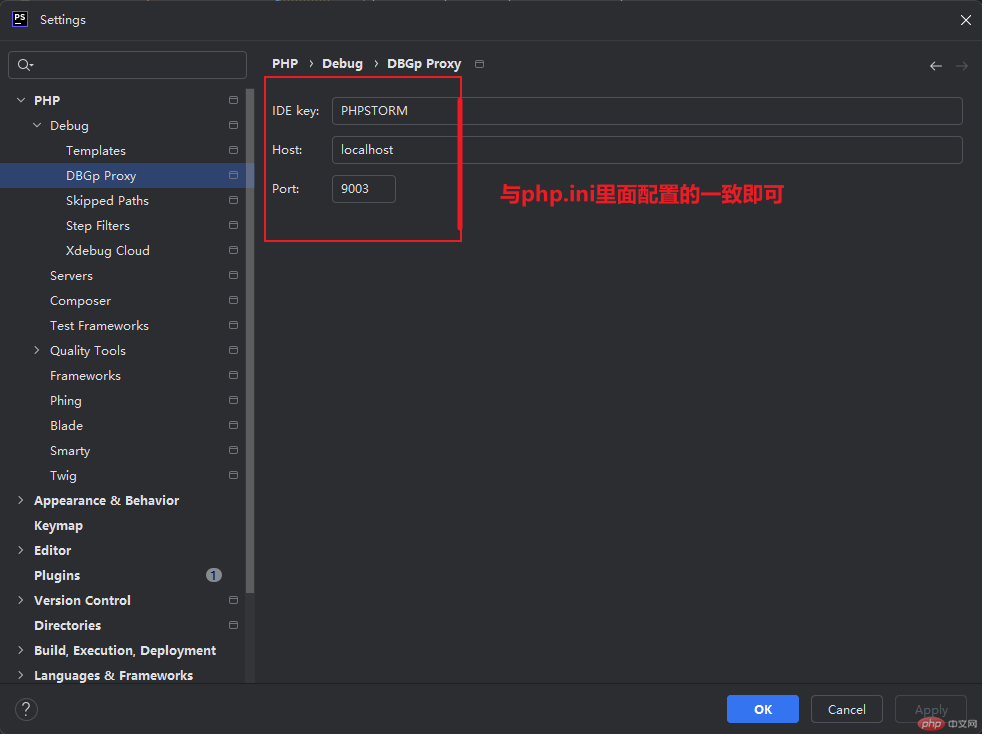
Task: Open Skipped Paths settings
Action: (107, 200)
